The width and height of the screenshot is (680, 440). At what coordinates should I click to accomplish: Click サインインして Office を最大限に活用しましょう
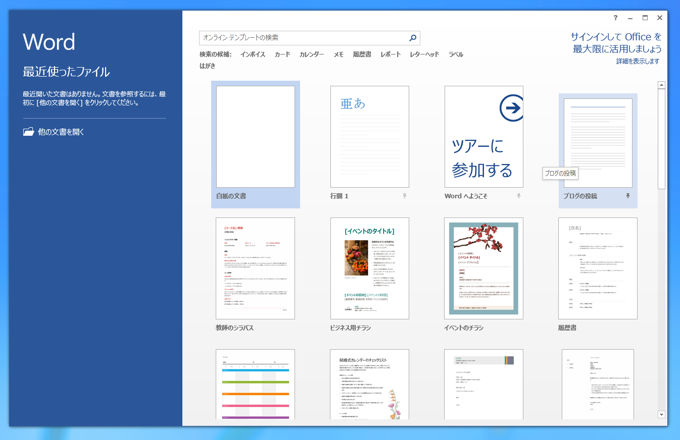click(616, 43)
